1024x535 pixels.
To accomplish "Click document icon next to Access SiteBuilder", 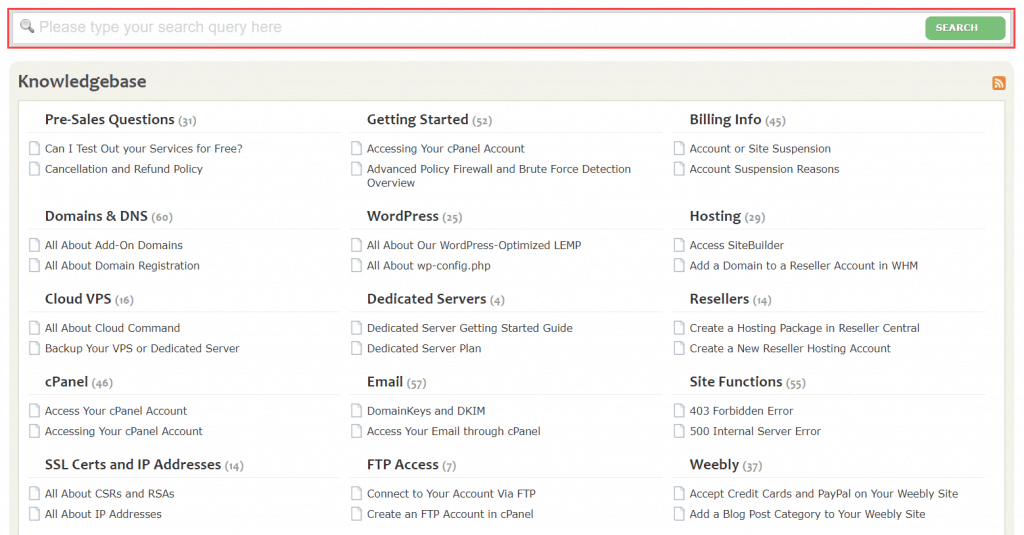I will tap(679, 245).
